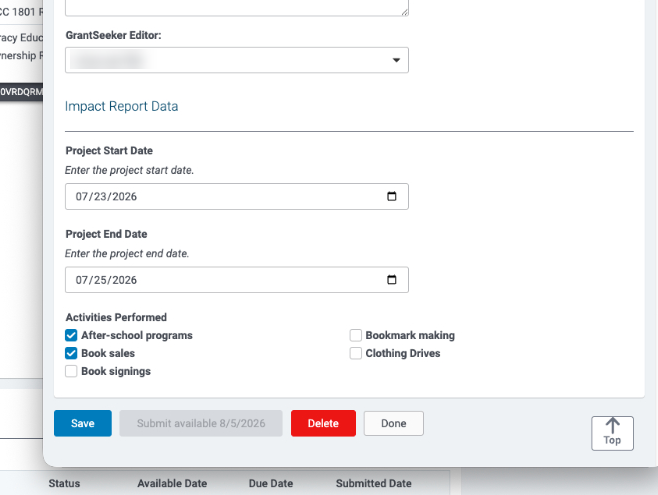Click the Done button

pyautogui.click(x=394, y=423)
